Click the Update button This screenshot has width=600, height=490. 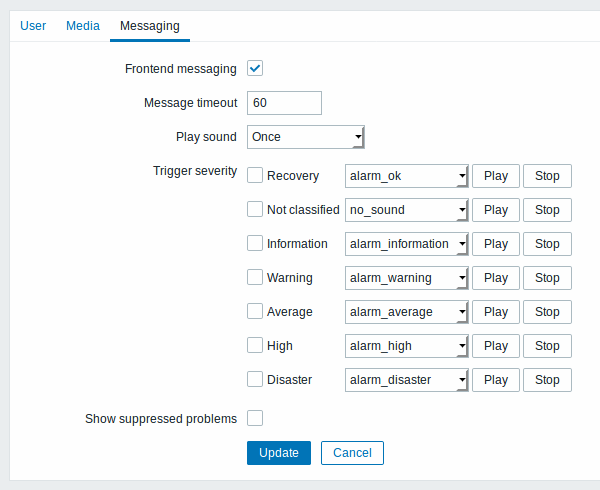279,453
